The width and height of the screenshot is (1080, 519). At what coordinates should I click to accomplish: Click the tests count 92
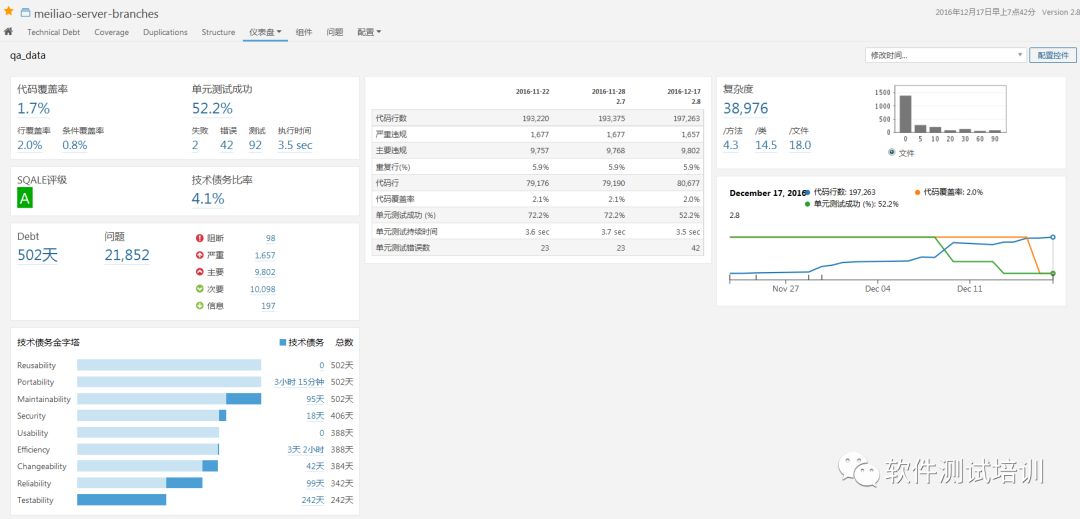coord(255,145)
